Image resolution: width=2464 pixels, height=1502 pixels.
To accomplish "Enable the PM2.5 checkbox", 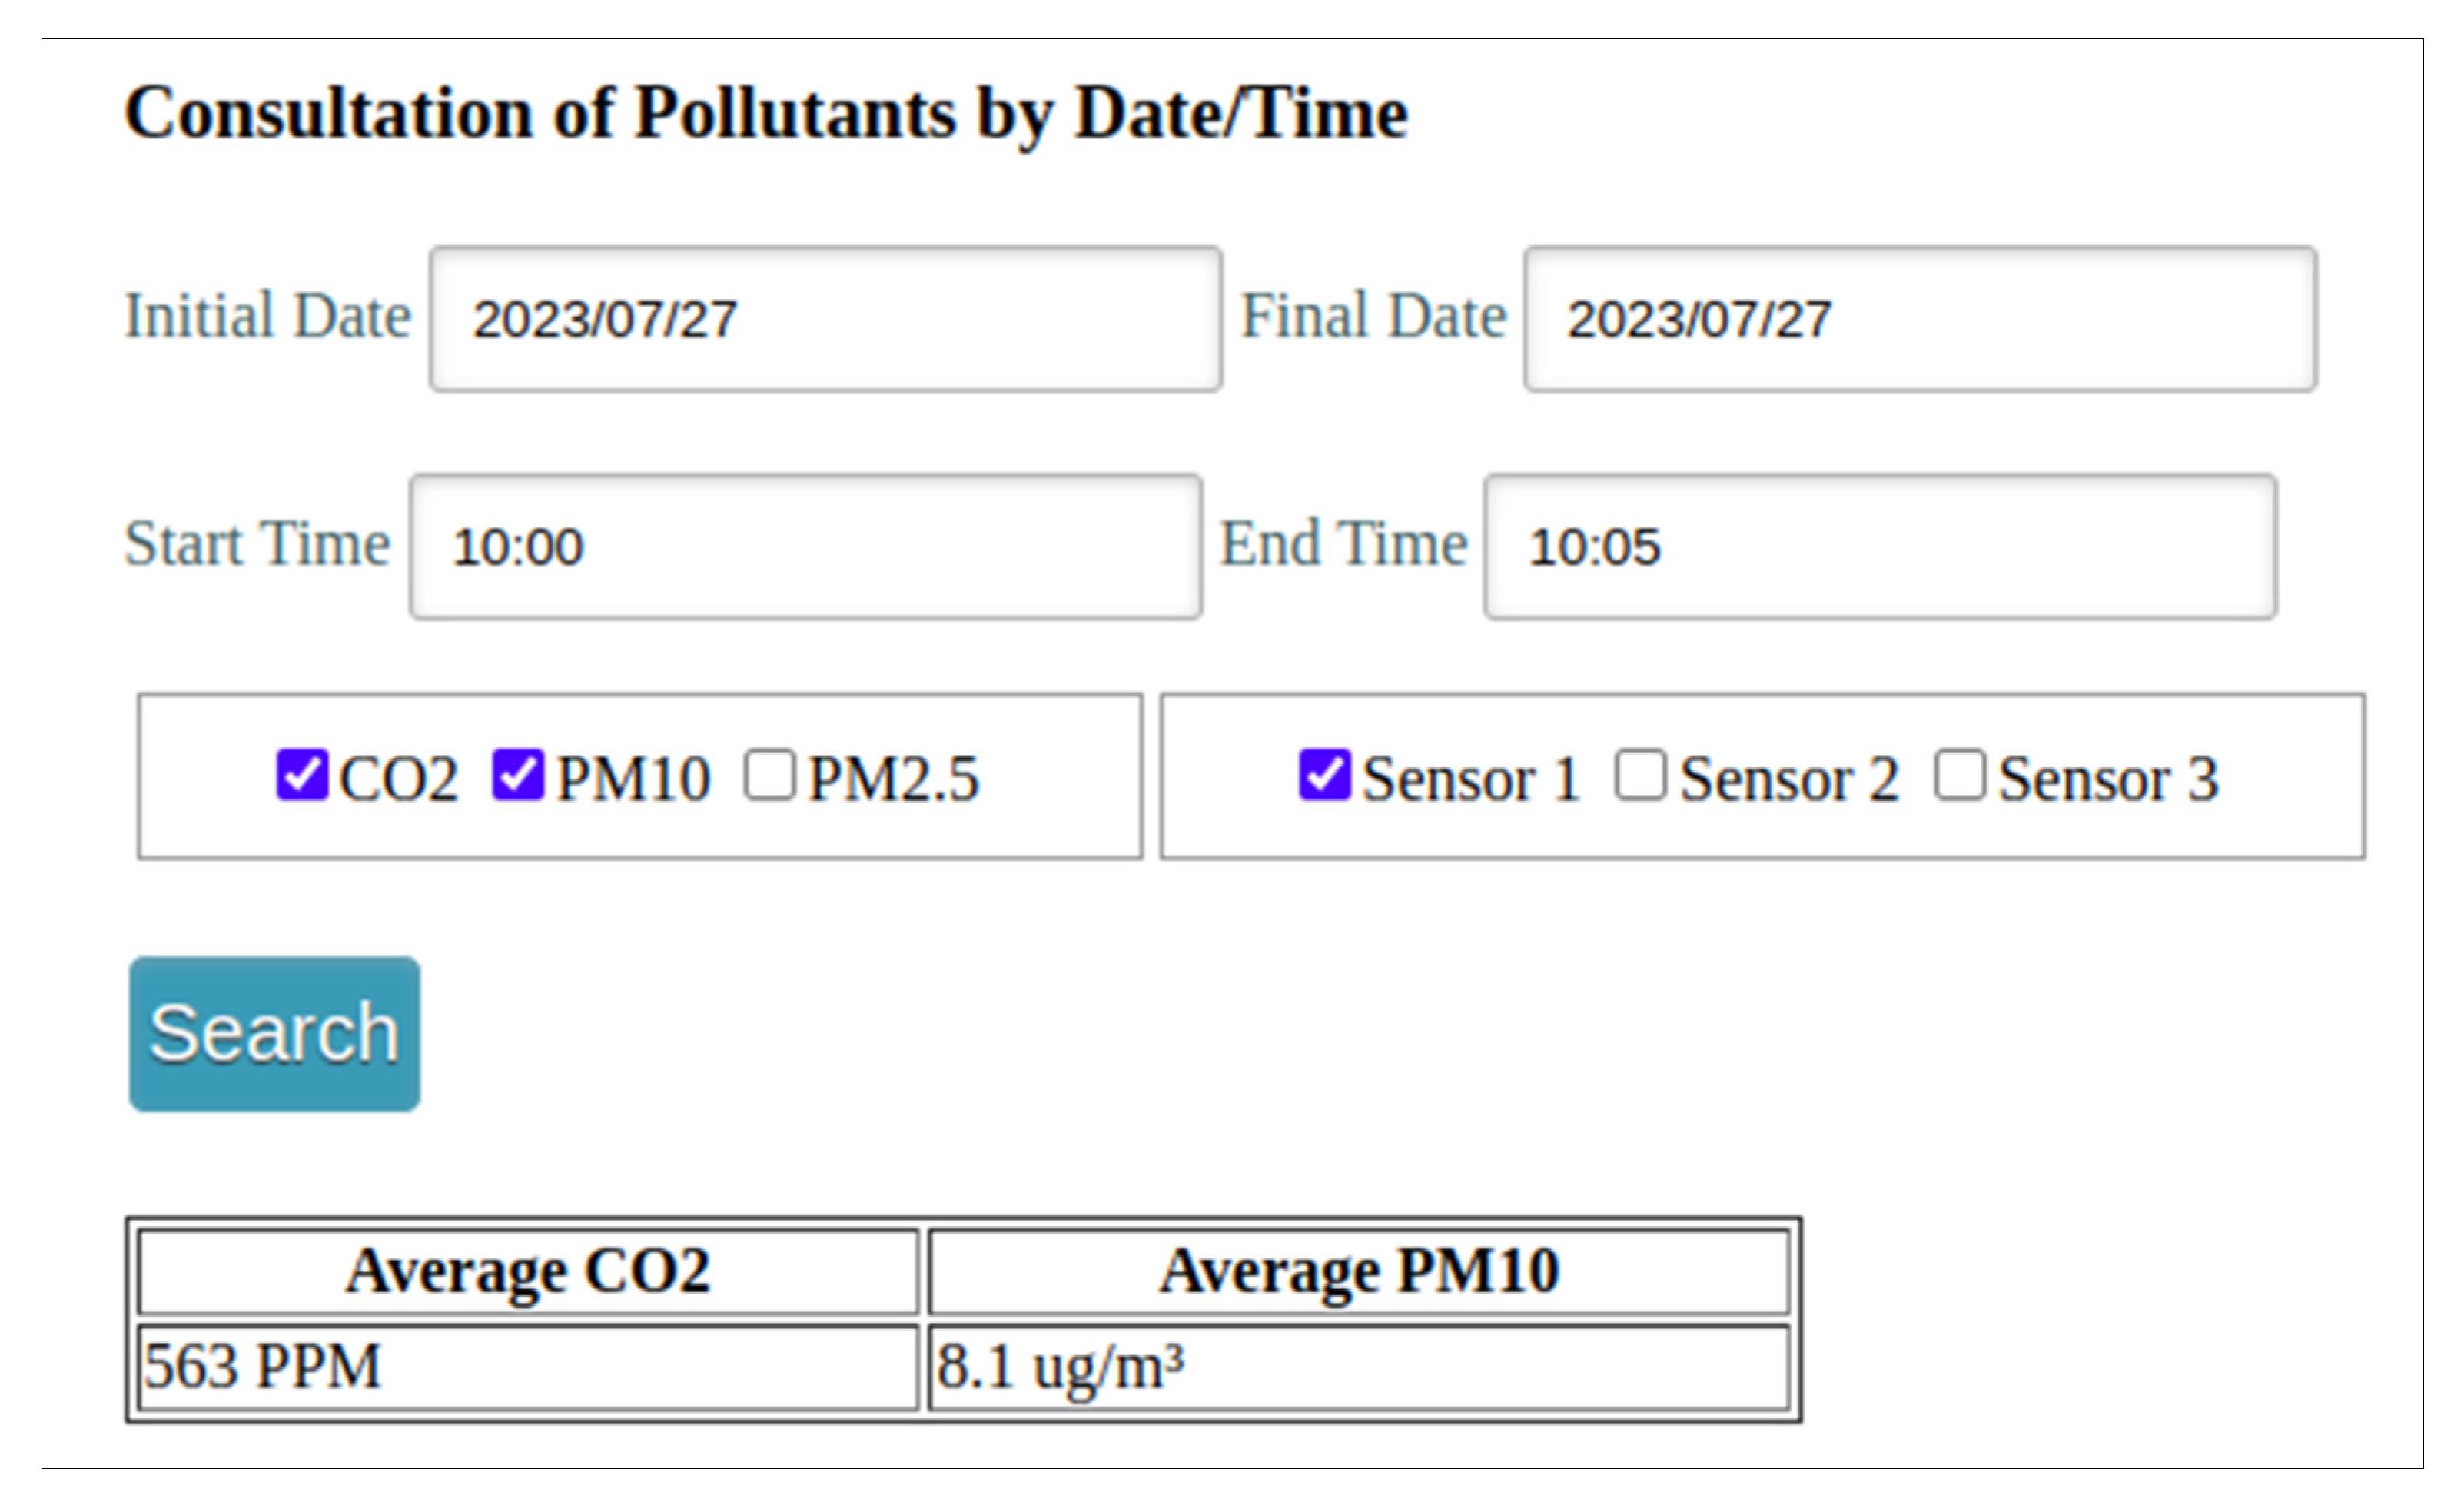I will tap(769, 775).
